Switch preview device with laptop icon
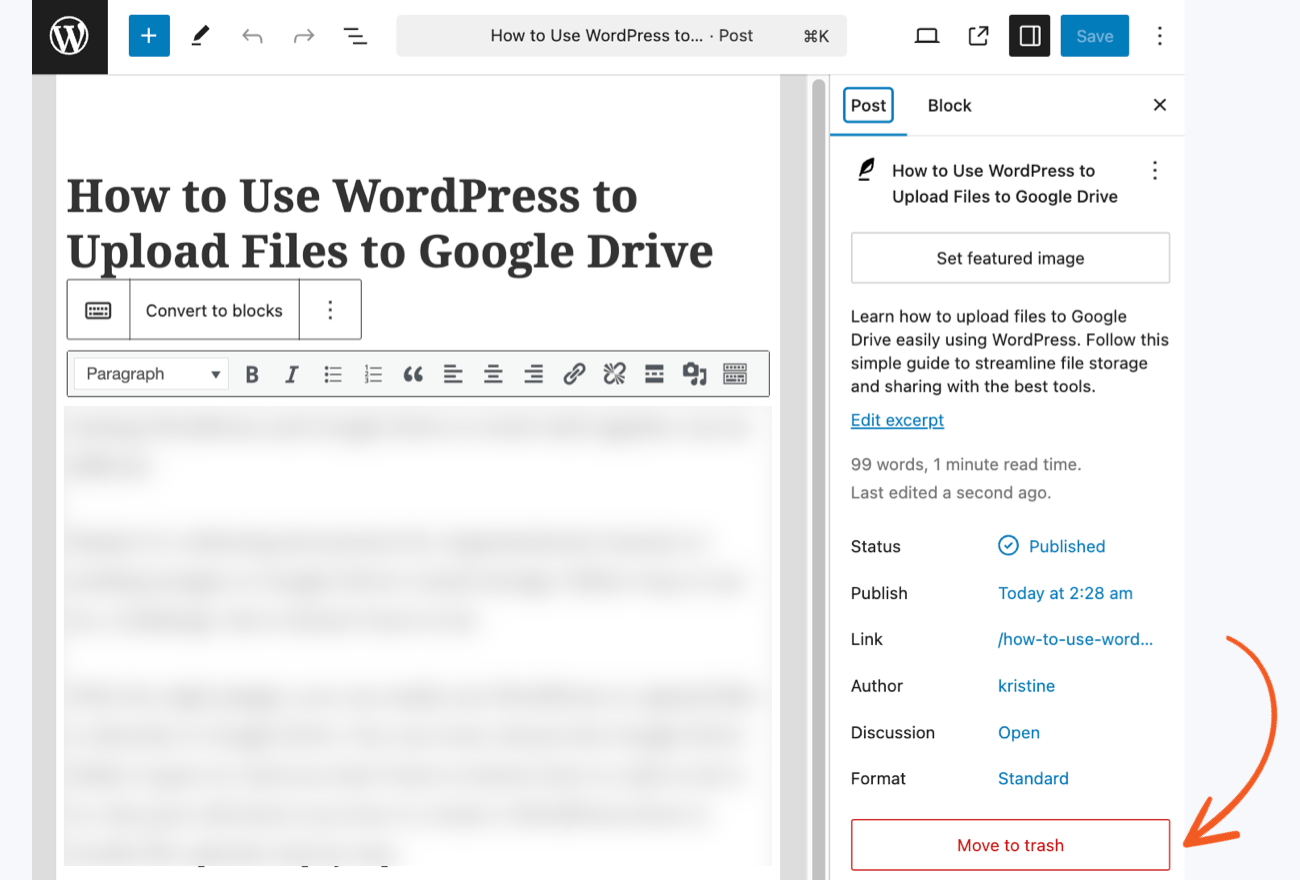This screenshot has width=1300, height=880. (x=927, y=36)
